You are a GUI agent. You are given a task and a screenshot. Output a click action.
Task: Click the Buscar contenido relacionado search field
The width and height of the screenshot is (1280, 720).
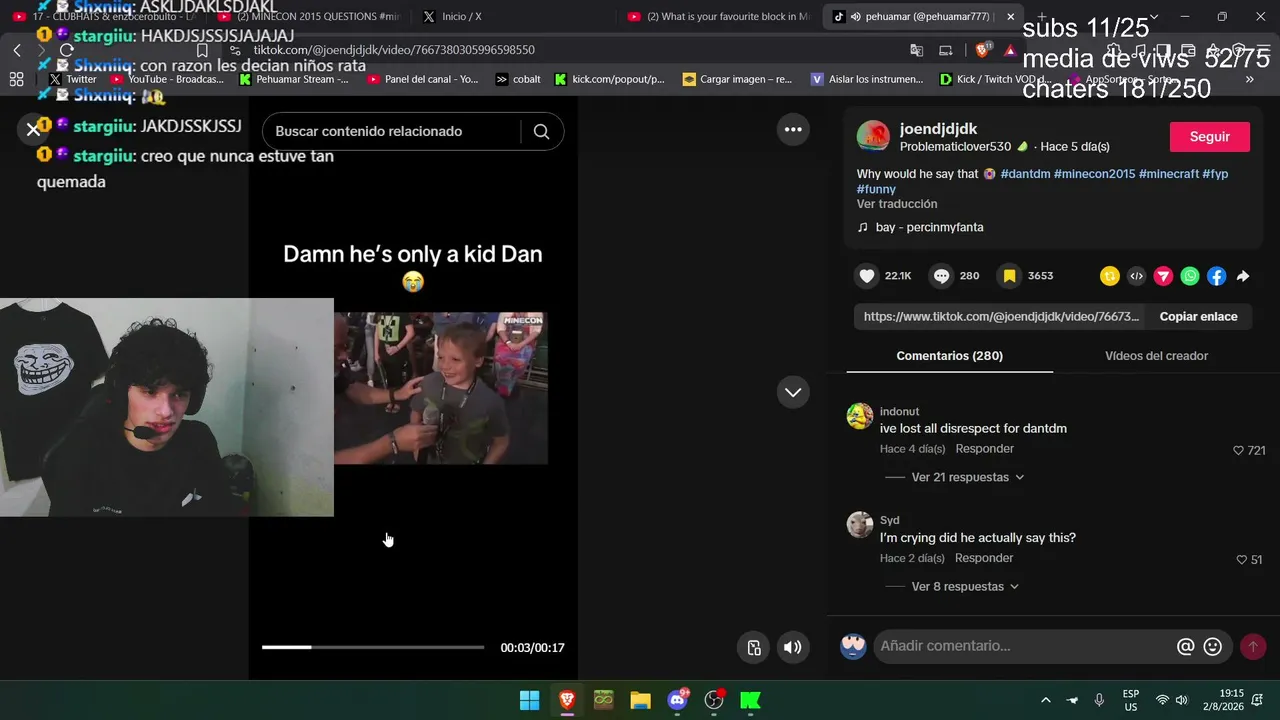[x=391, y=131]
